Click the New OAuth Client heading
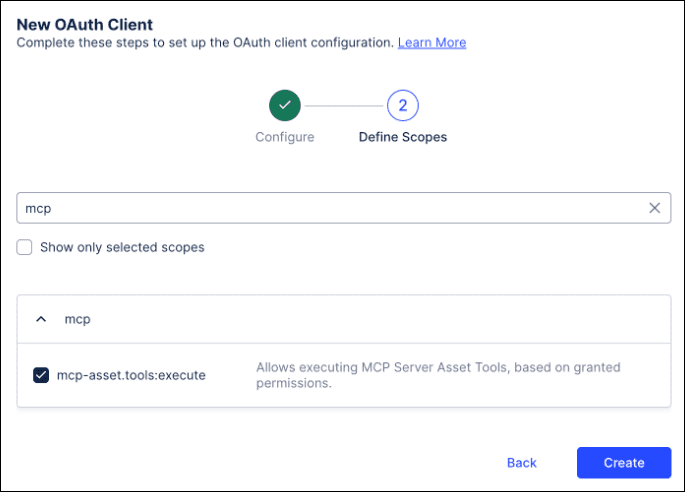This screenshot has width=685, height=492. (x=86, y=22)
